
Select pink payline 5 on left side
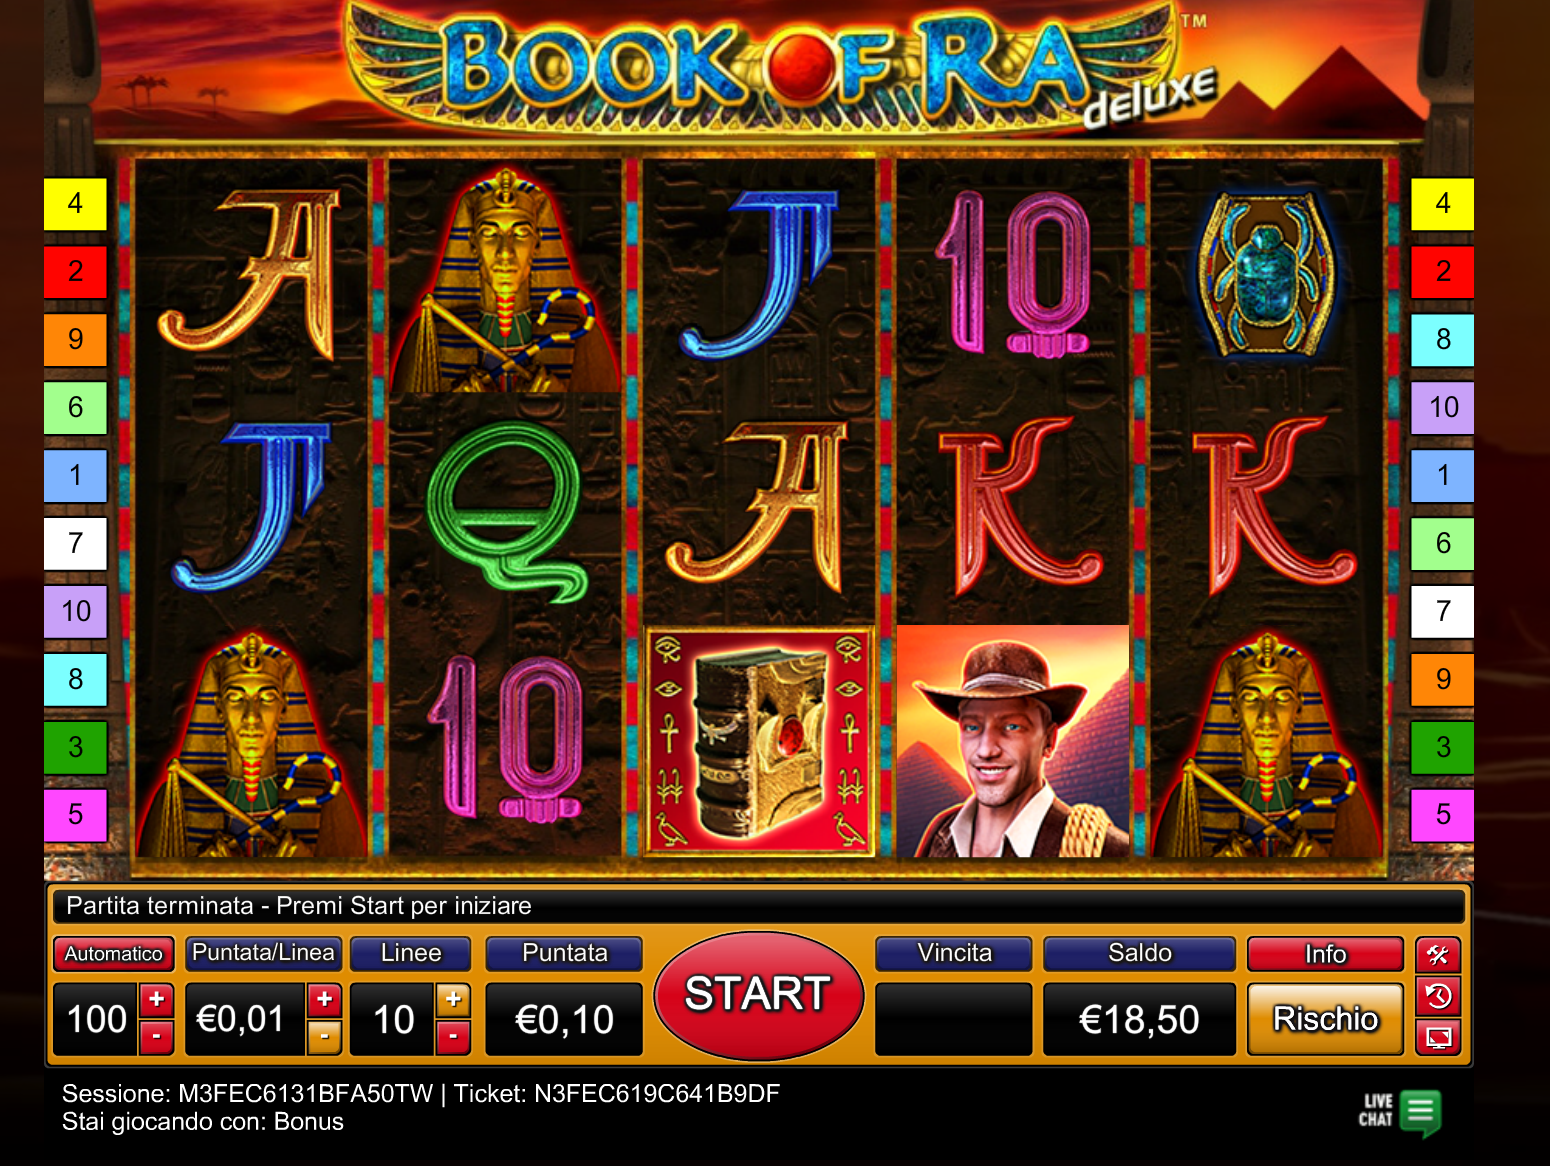pyautogui.click(x=75, y=815)
